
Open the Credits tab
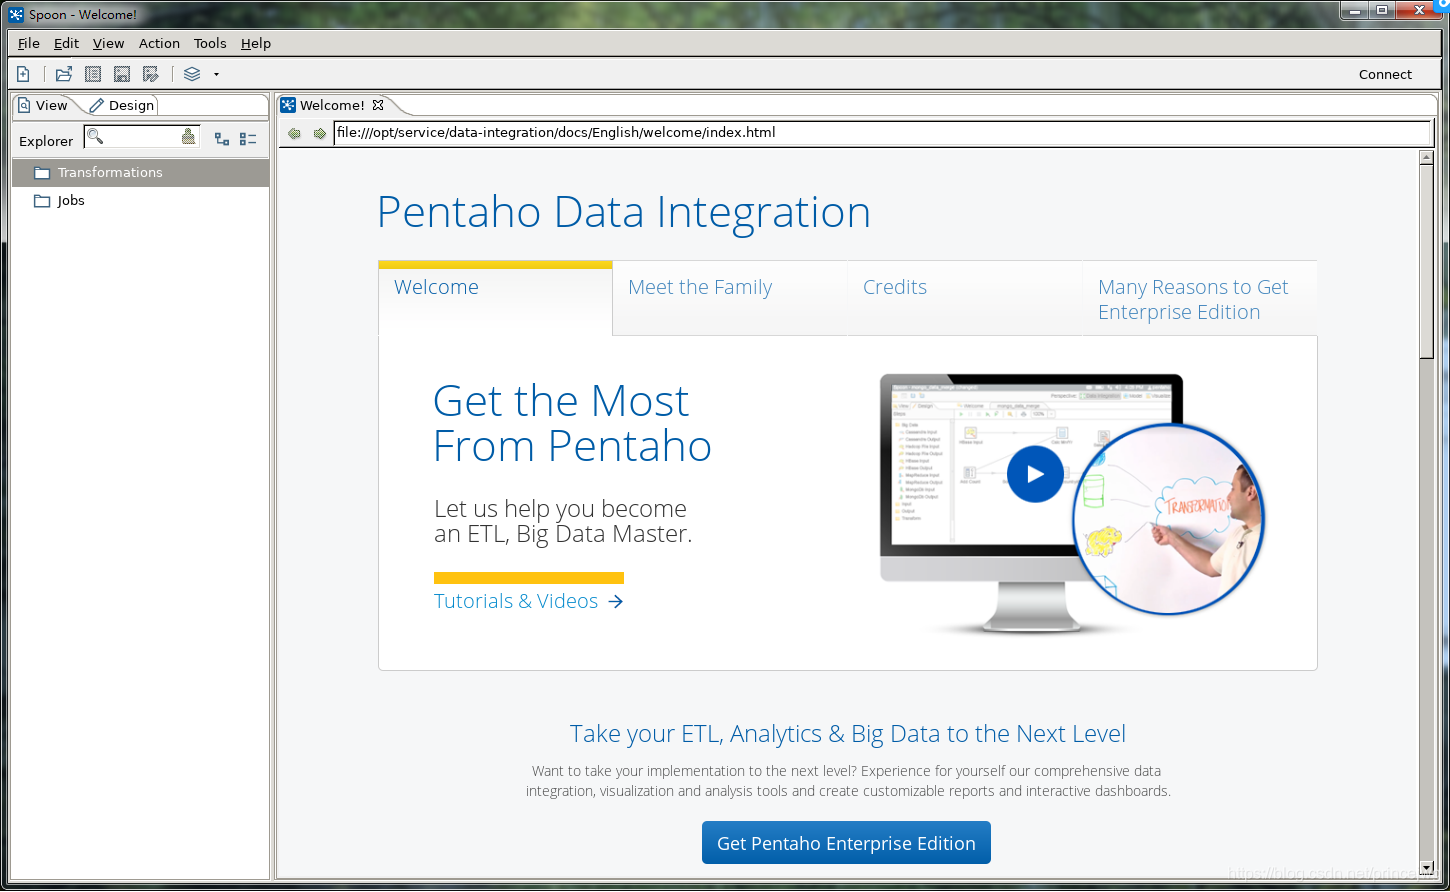[x=965, y=297]
